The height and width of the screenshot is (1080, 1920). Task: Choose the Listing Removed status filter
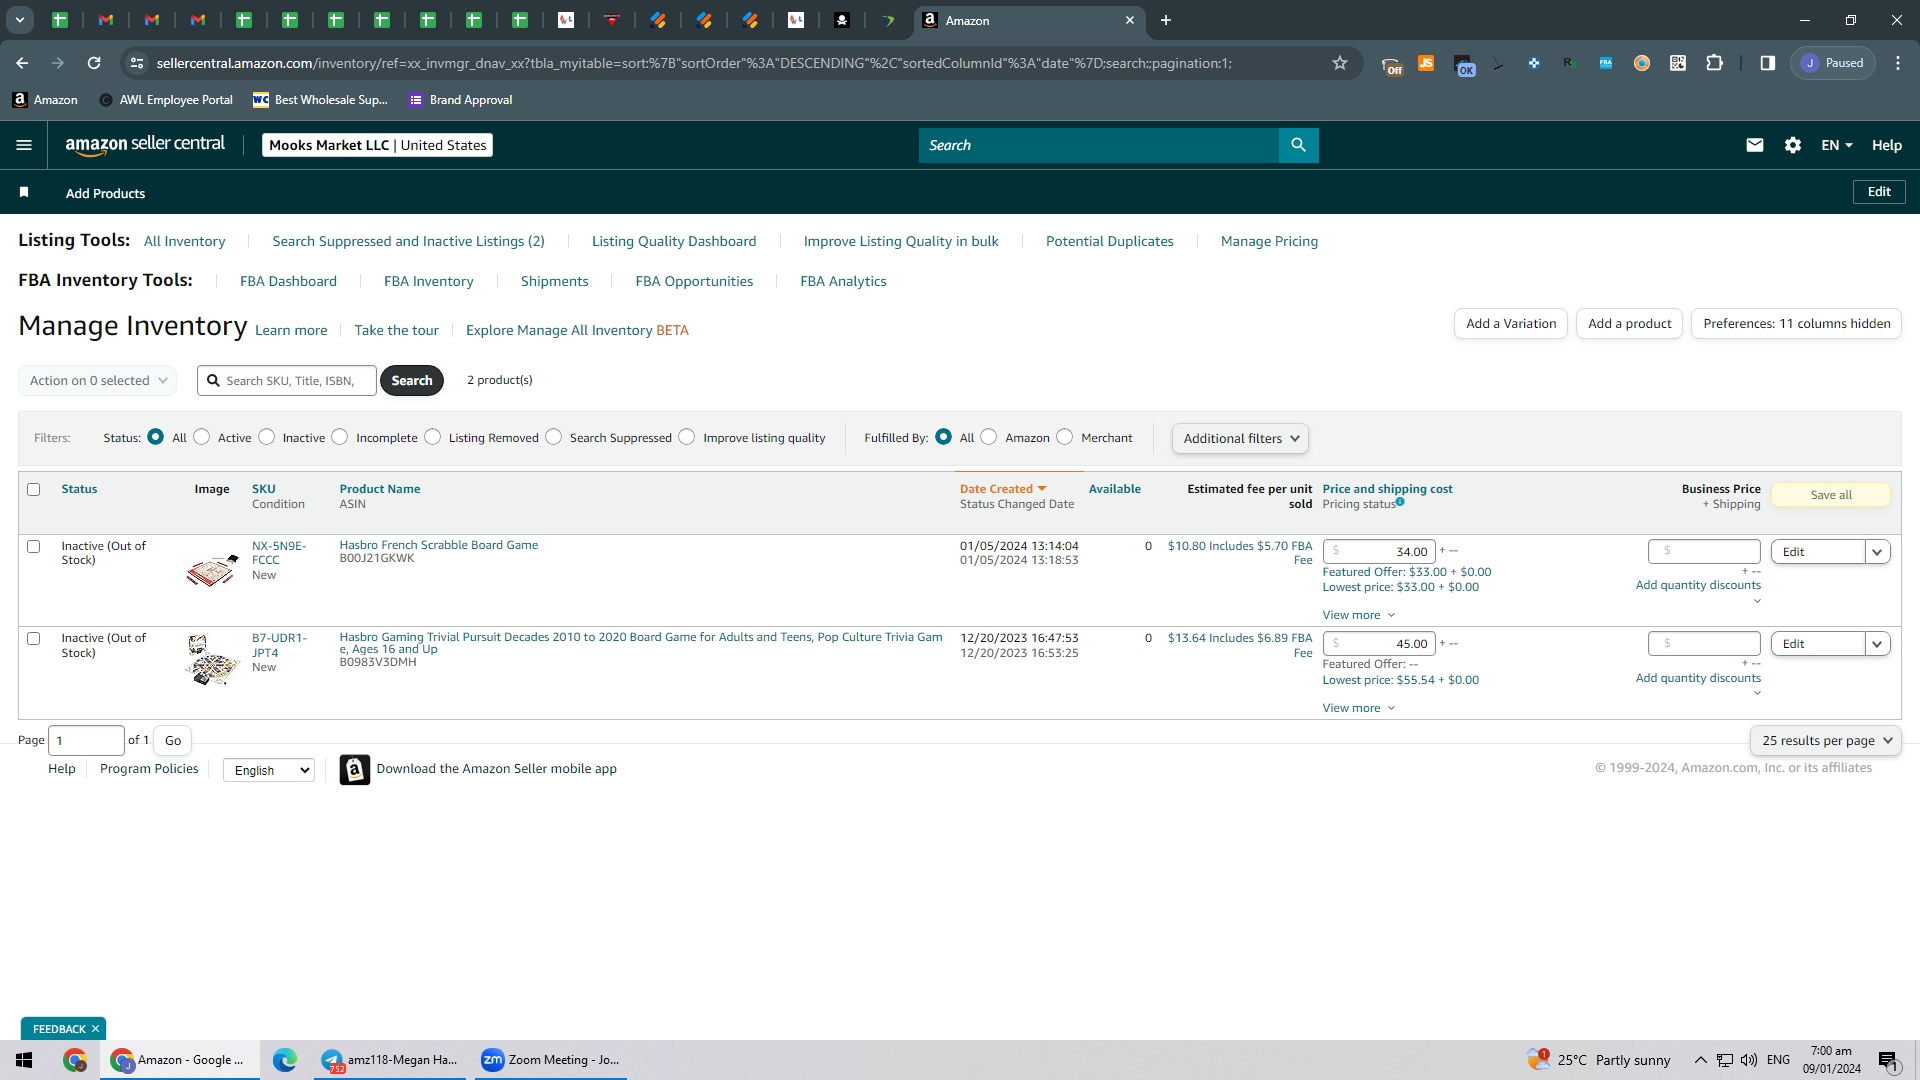pyautogui.click(x=433, y=437)
